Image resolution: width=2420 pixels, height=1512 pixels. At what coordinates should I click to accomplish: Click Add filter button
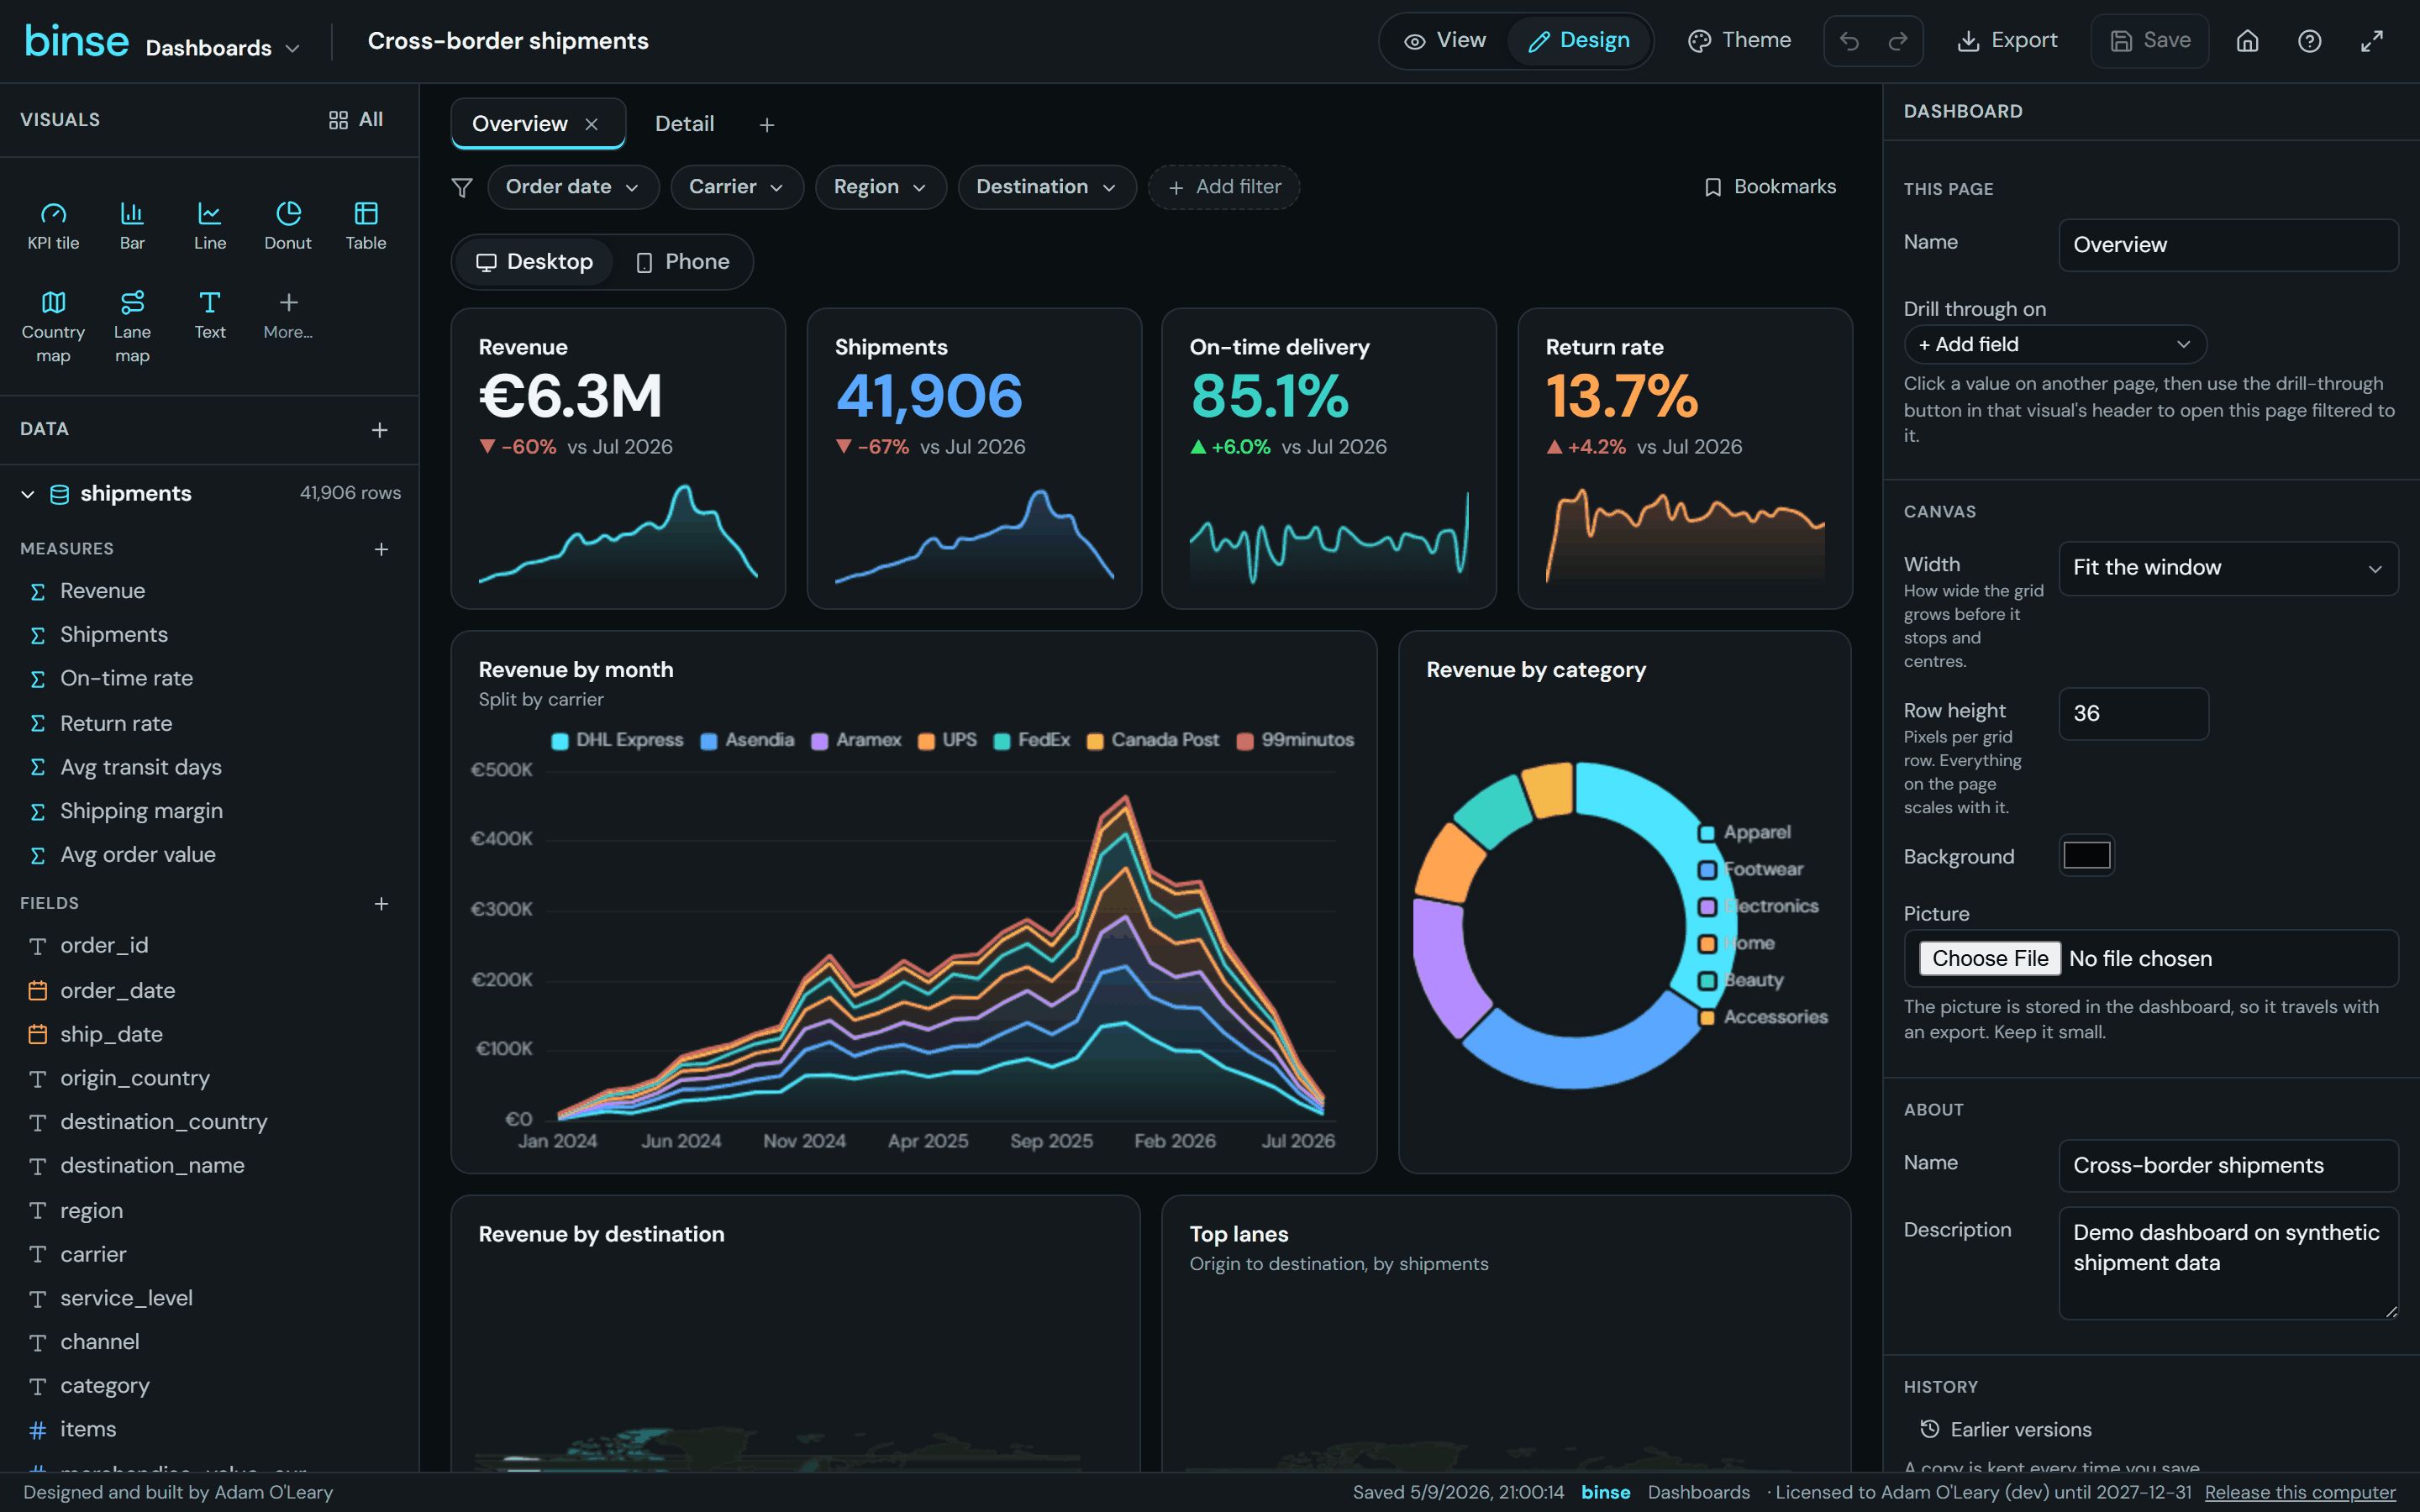click(1224, 187)
